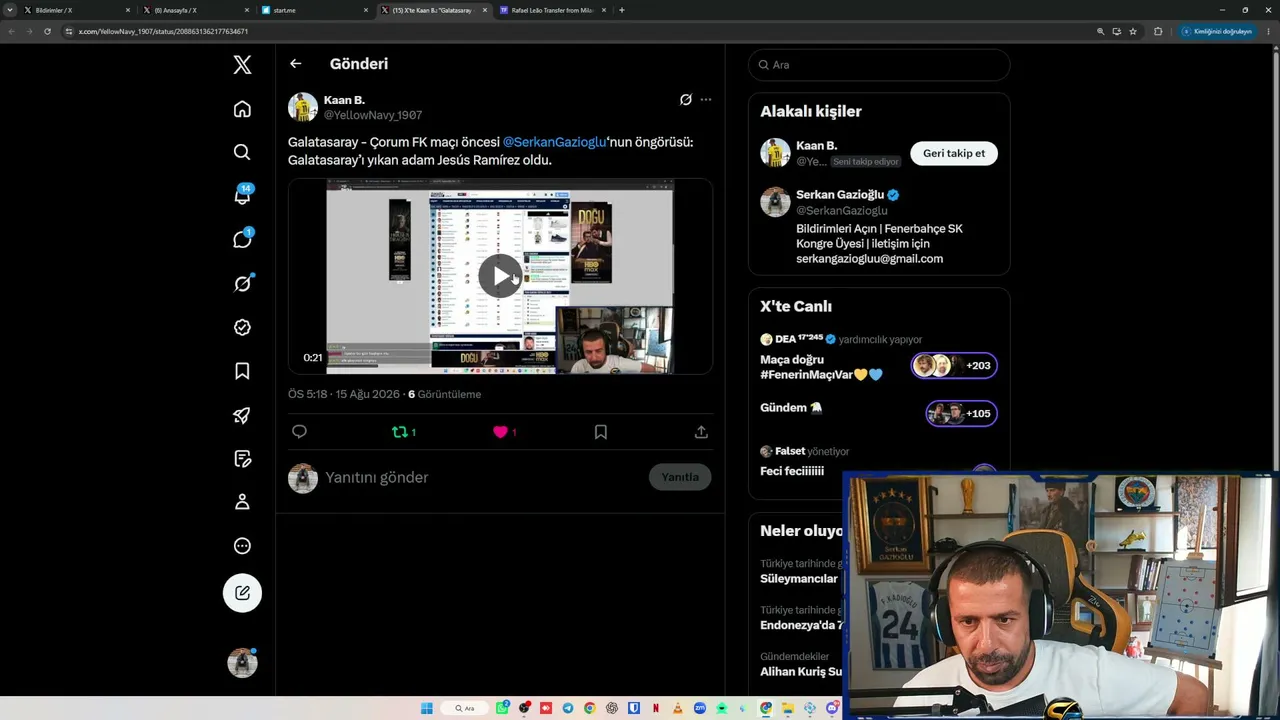Open the verified badge icon in sidebar
This screenshot has height=720, width=1280.
[242, 327]
